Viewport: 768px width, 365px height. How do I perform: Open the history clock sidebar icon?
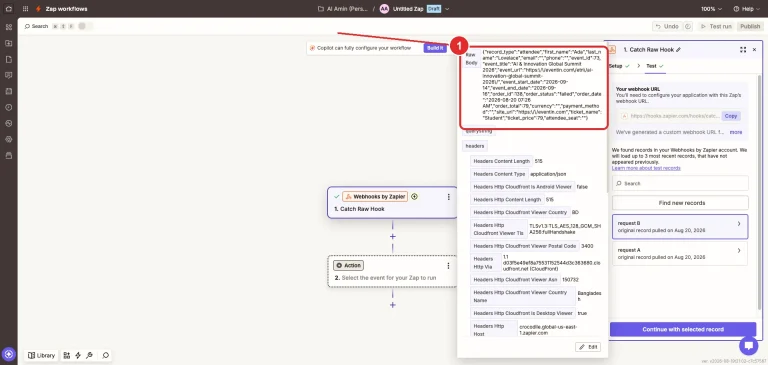(x=9, y=107)
